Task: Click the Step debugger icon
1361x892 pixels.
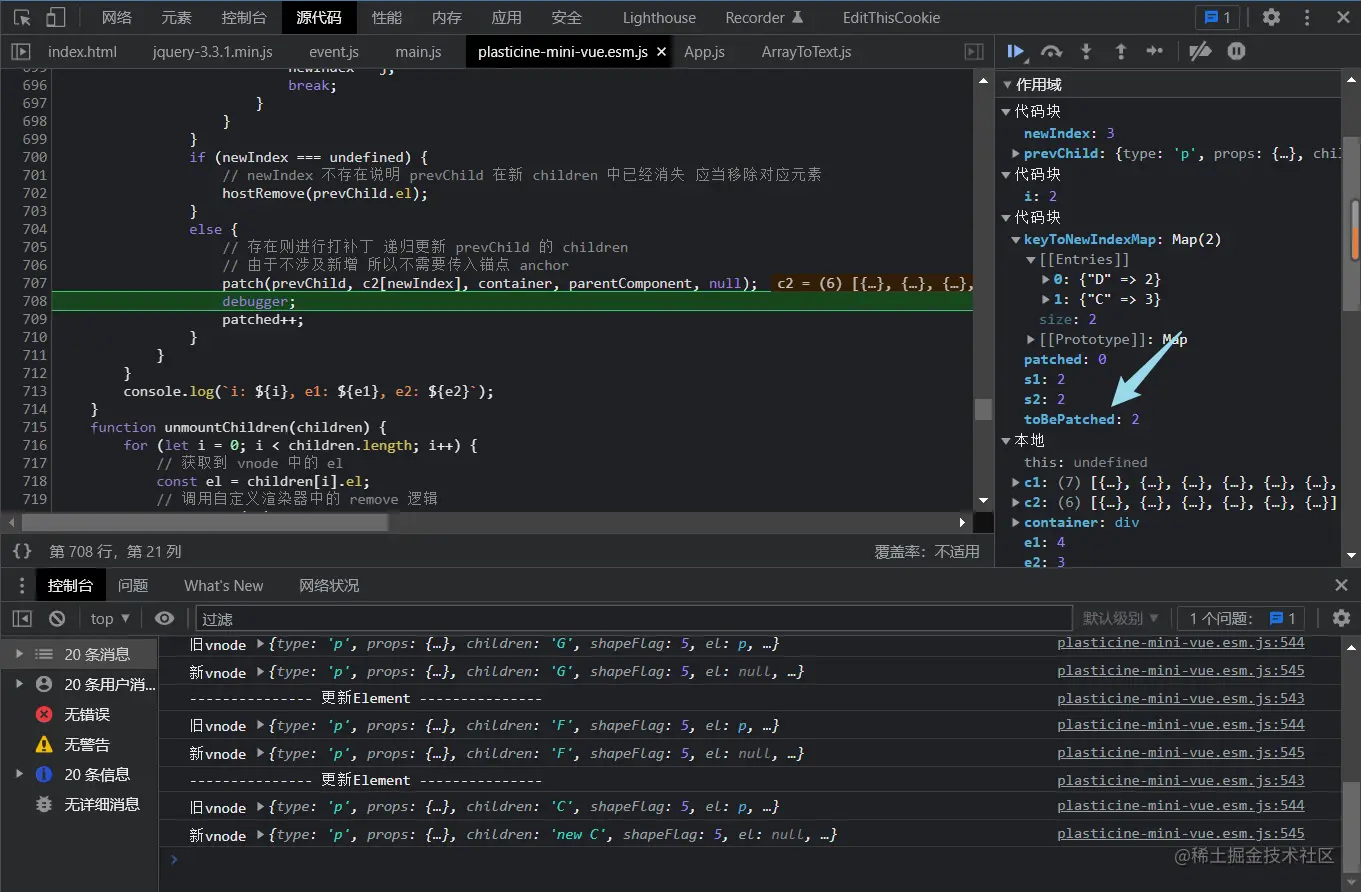Action: click(1155, 51)
